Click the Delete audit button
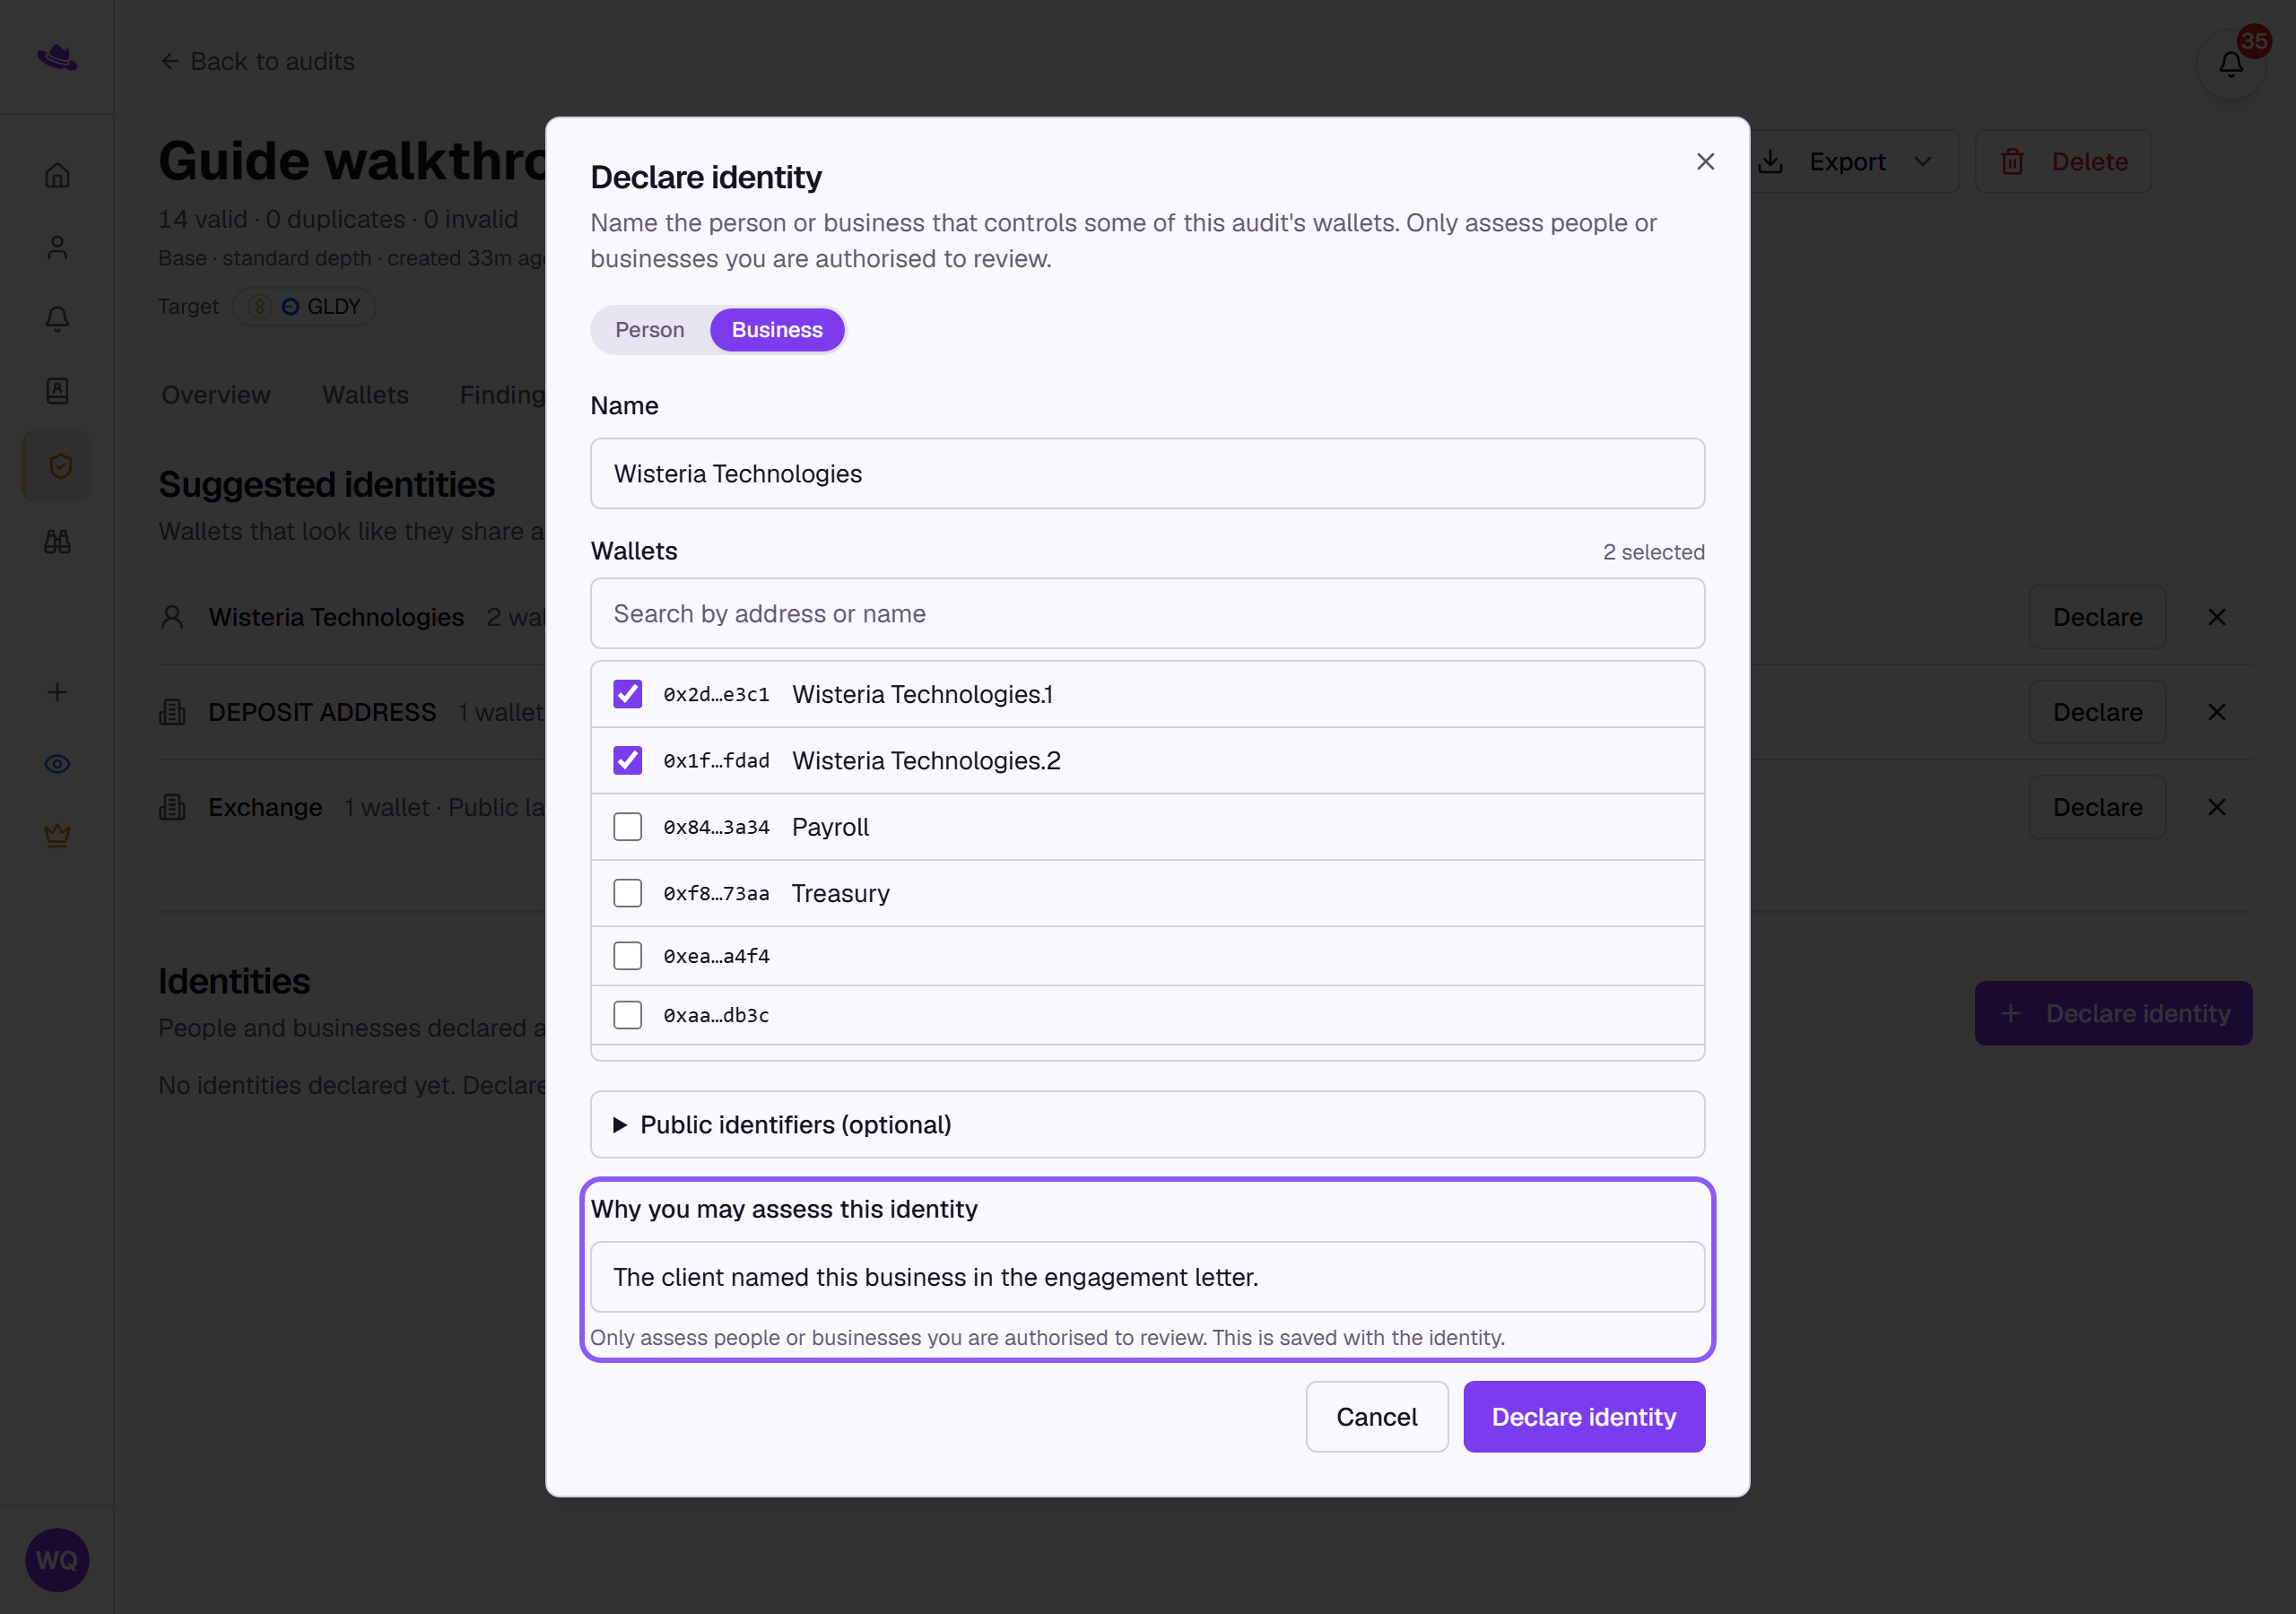2296x1614 pixels. 2064,162
